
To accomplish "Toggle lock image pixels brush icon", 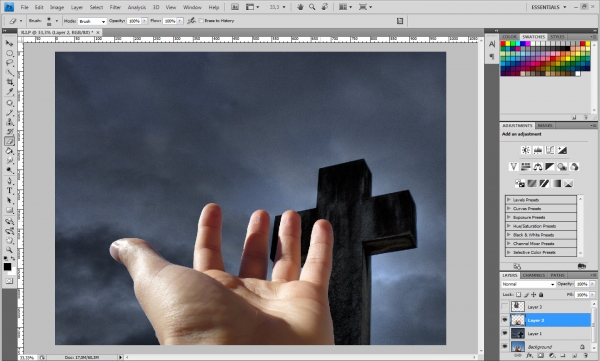I will [526, 295].
